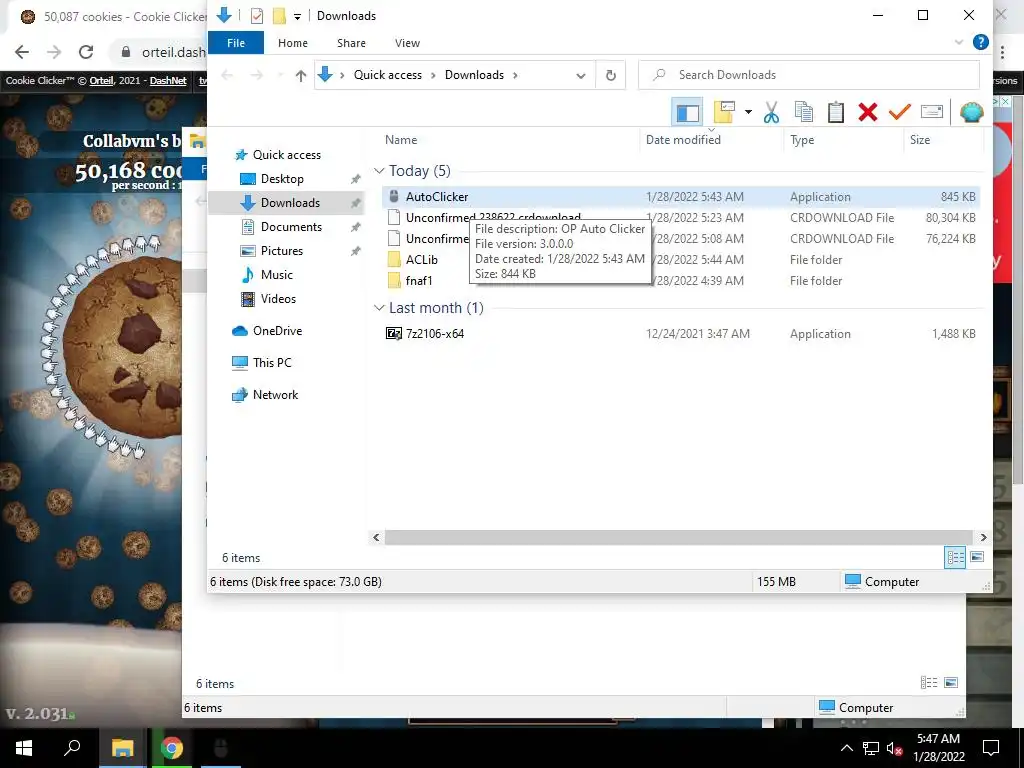This screenshot has width=1024, height=768.
Task: Expand the ribbon with the chevron
Action: pos(958,42)
